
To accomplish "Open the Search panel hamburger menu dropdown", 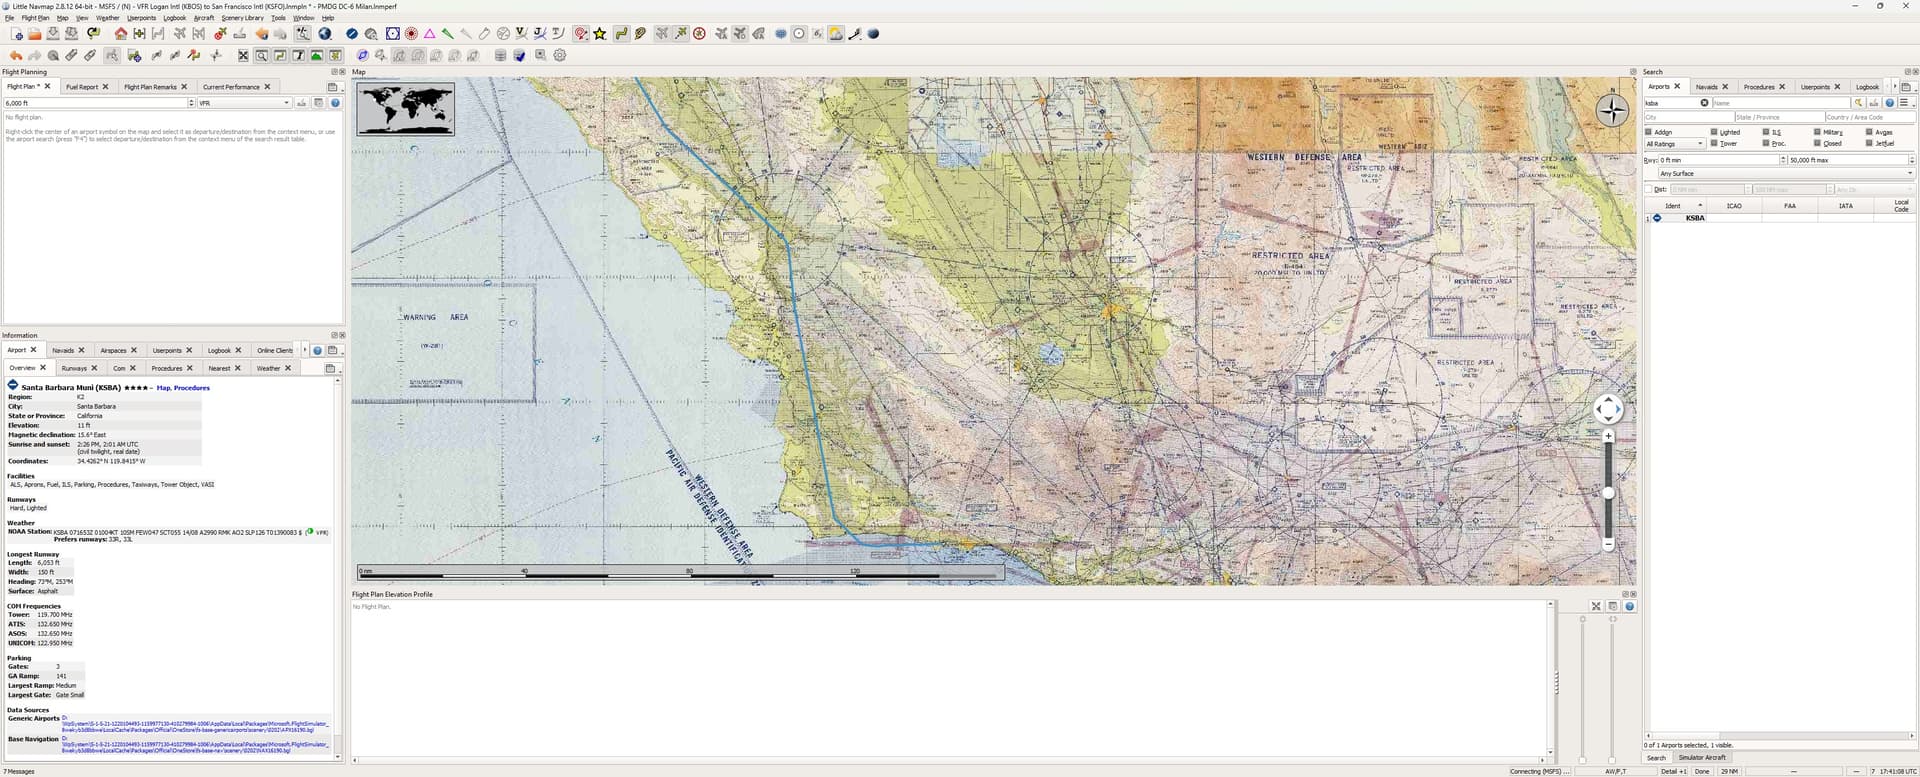I will 1906,103.
